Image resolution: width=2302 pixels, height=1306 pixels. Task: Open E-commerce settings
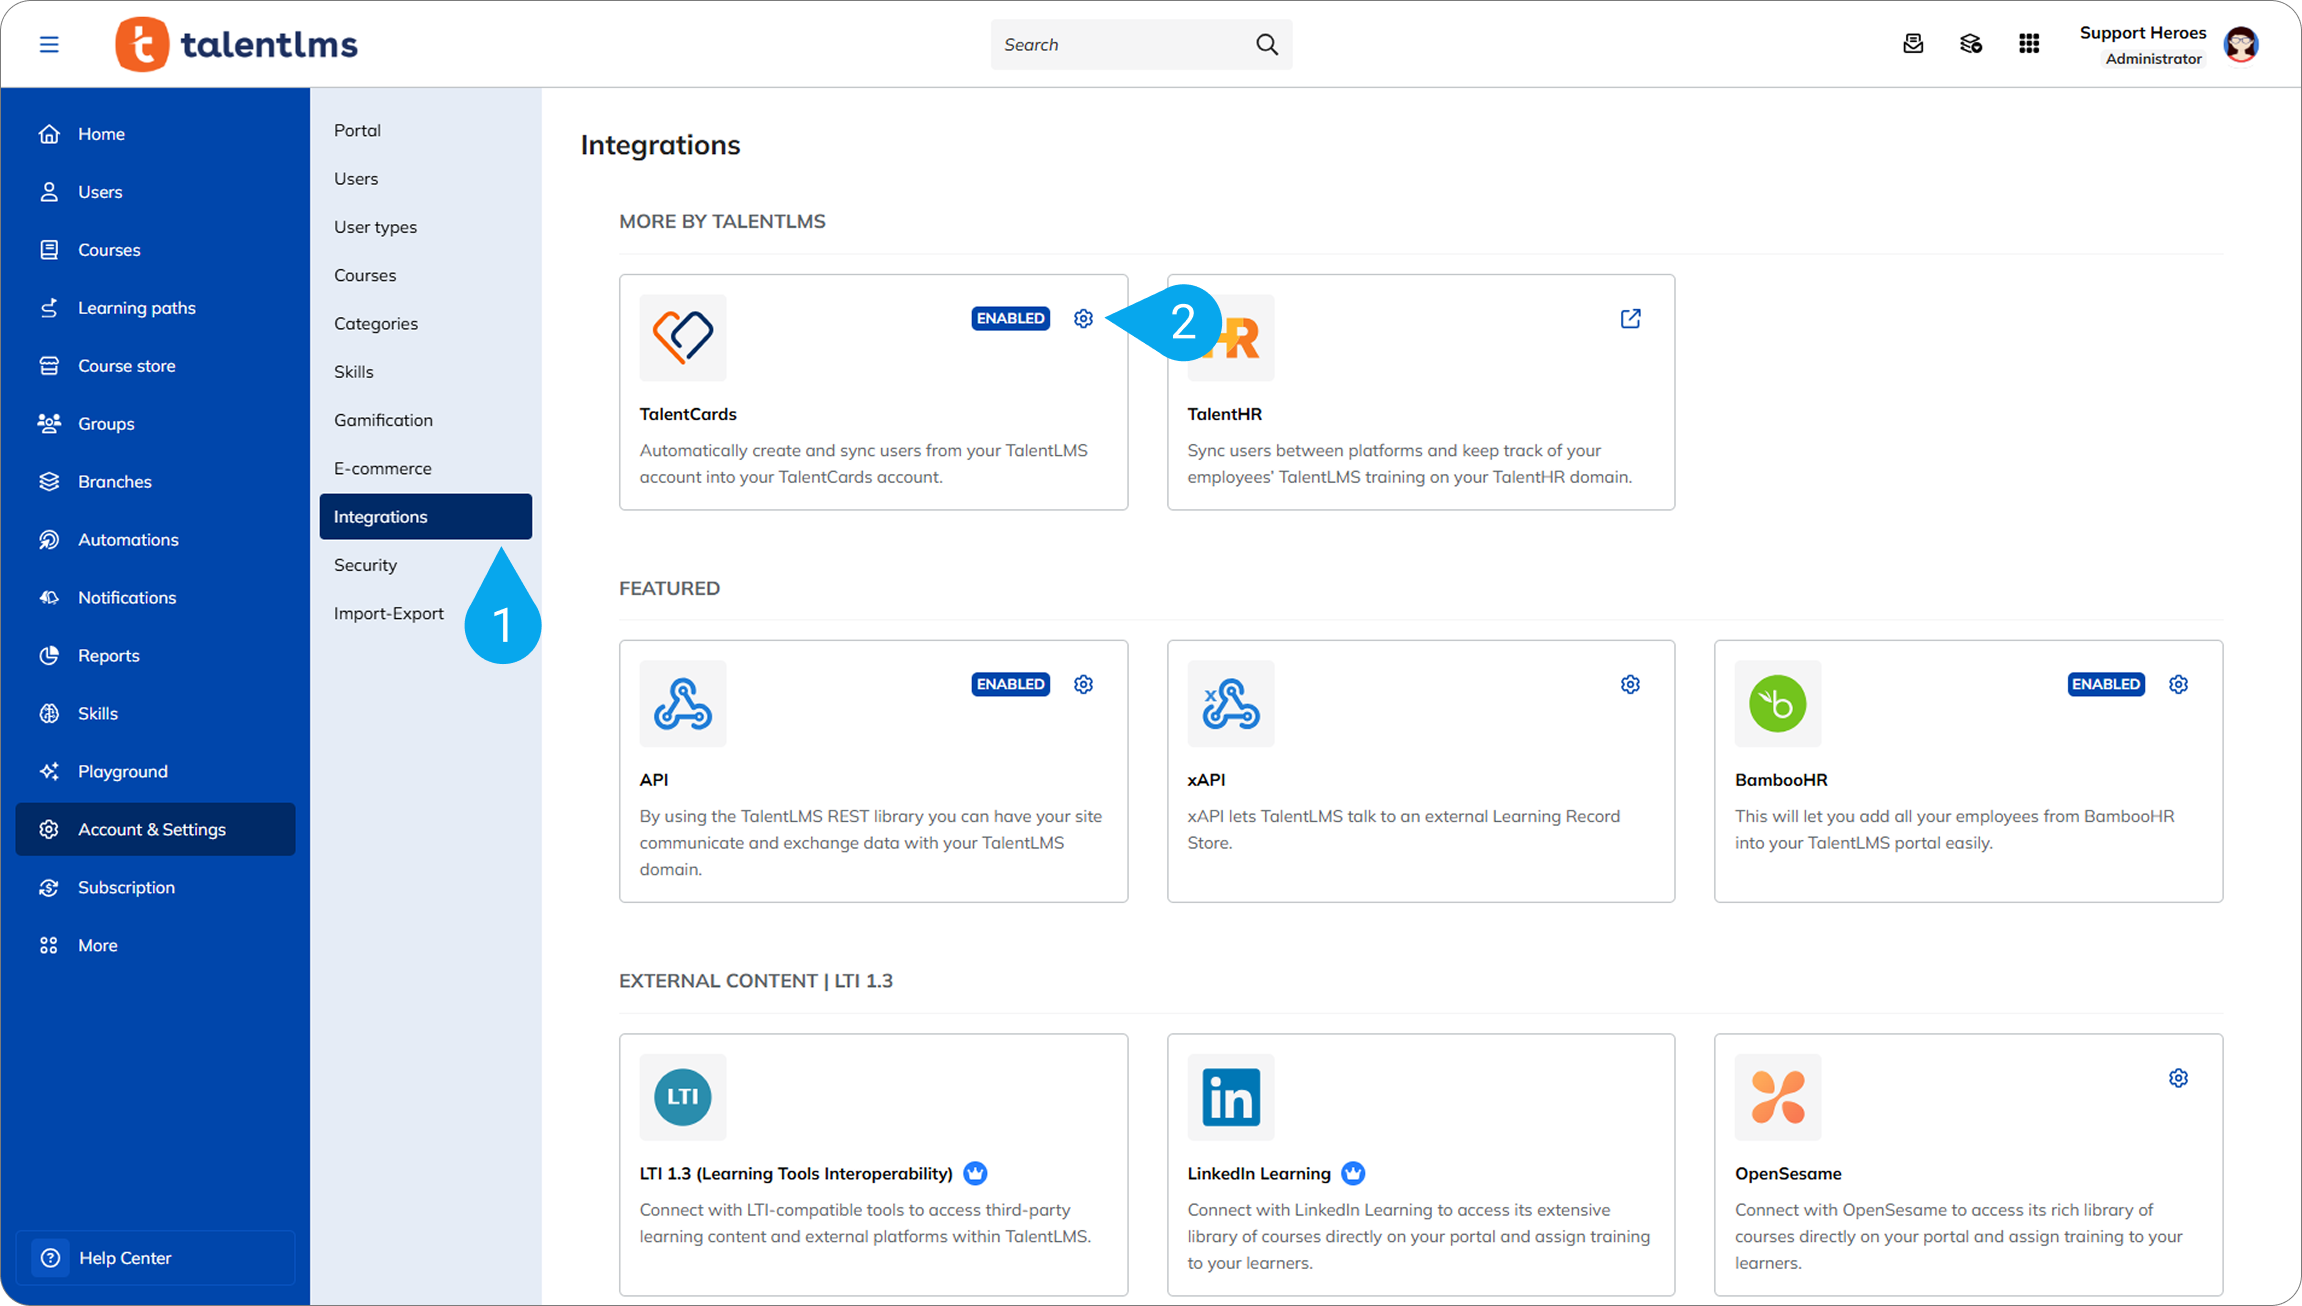click(426, 469)
